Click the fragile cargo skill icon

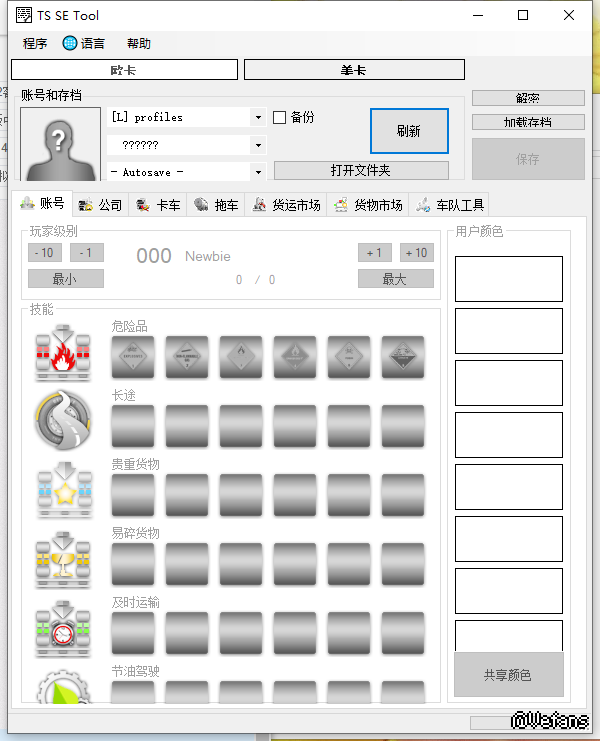pyautogui.click(x=63, y=557)
